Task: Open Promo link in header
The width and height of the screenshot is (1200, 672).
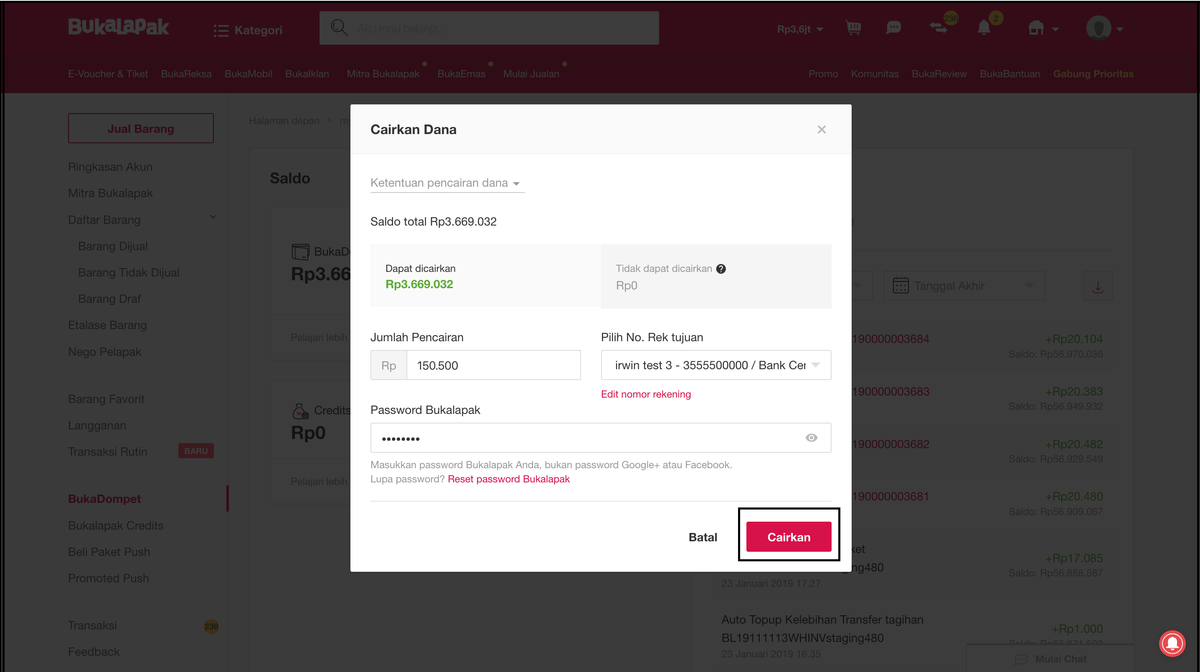Action: tap(823, 74)
